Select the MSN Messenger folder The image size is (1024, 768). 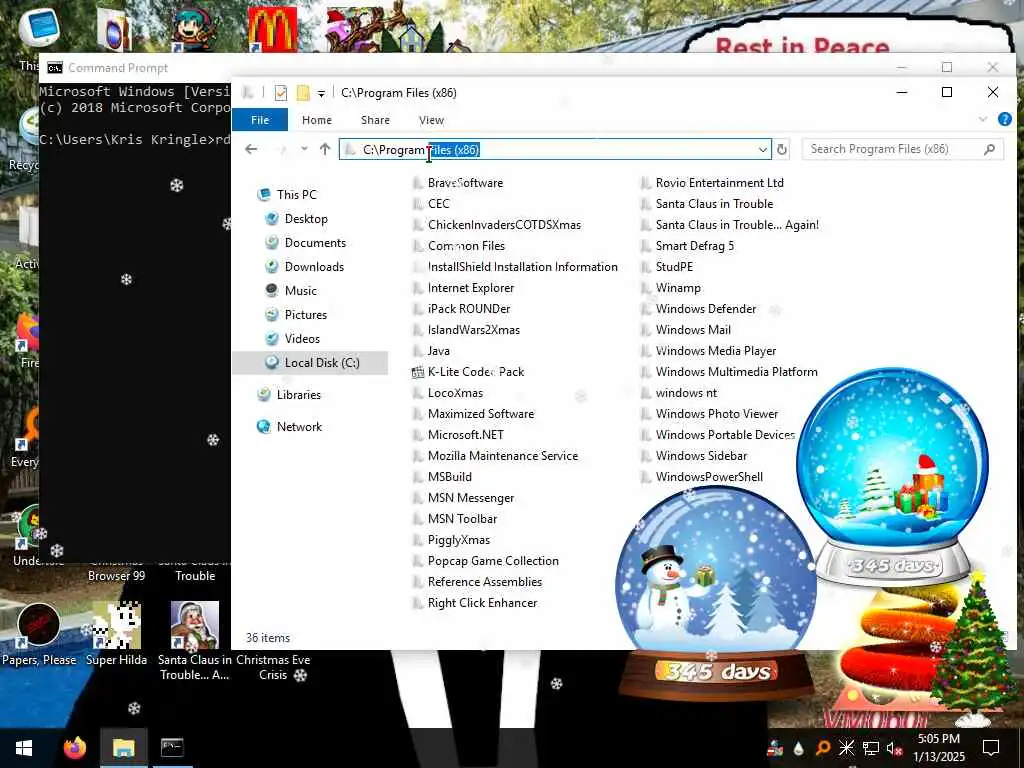coord(471,498)
